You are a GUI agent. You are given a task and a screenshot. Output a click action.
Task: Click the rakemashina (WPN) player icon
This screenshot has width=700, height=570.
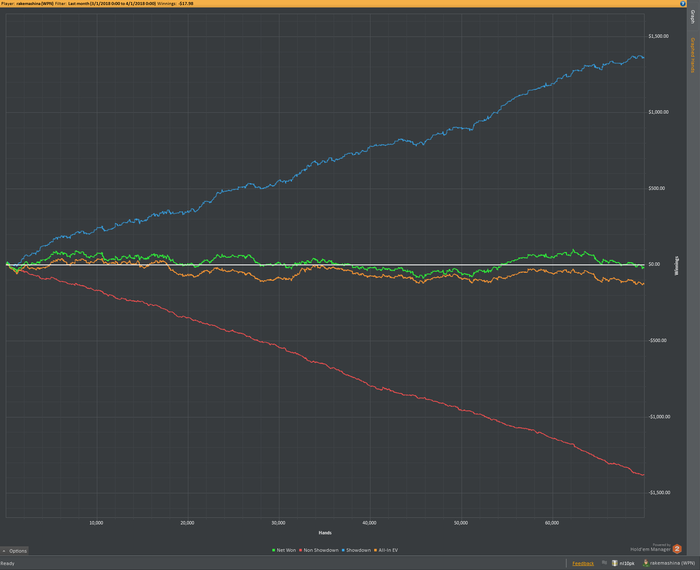click(646, 563)
